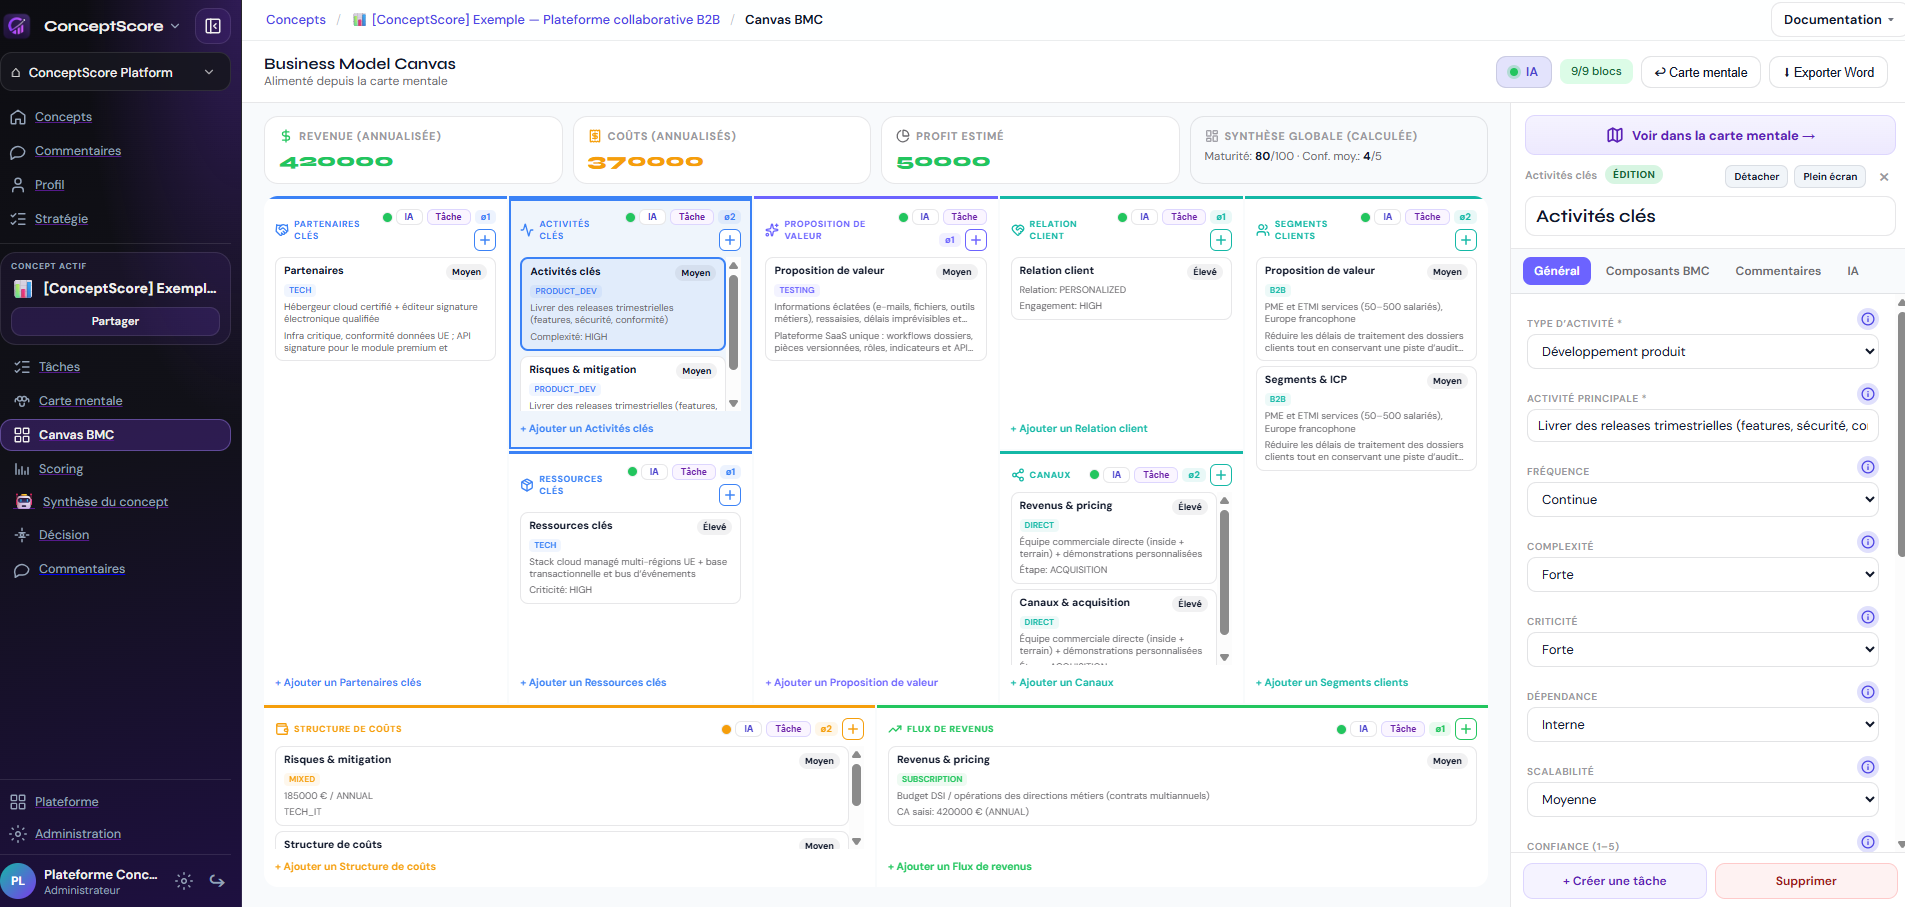The image size is (1905, 907).
Task: Open 'Voir dans la carte mentale' link
Action: click(x=1709, y=134)
